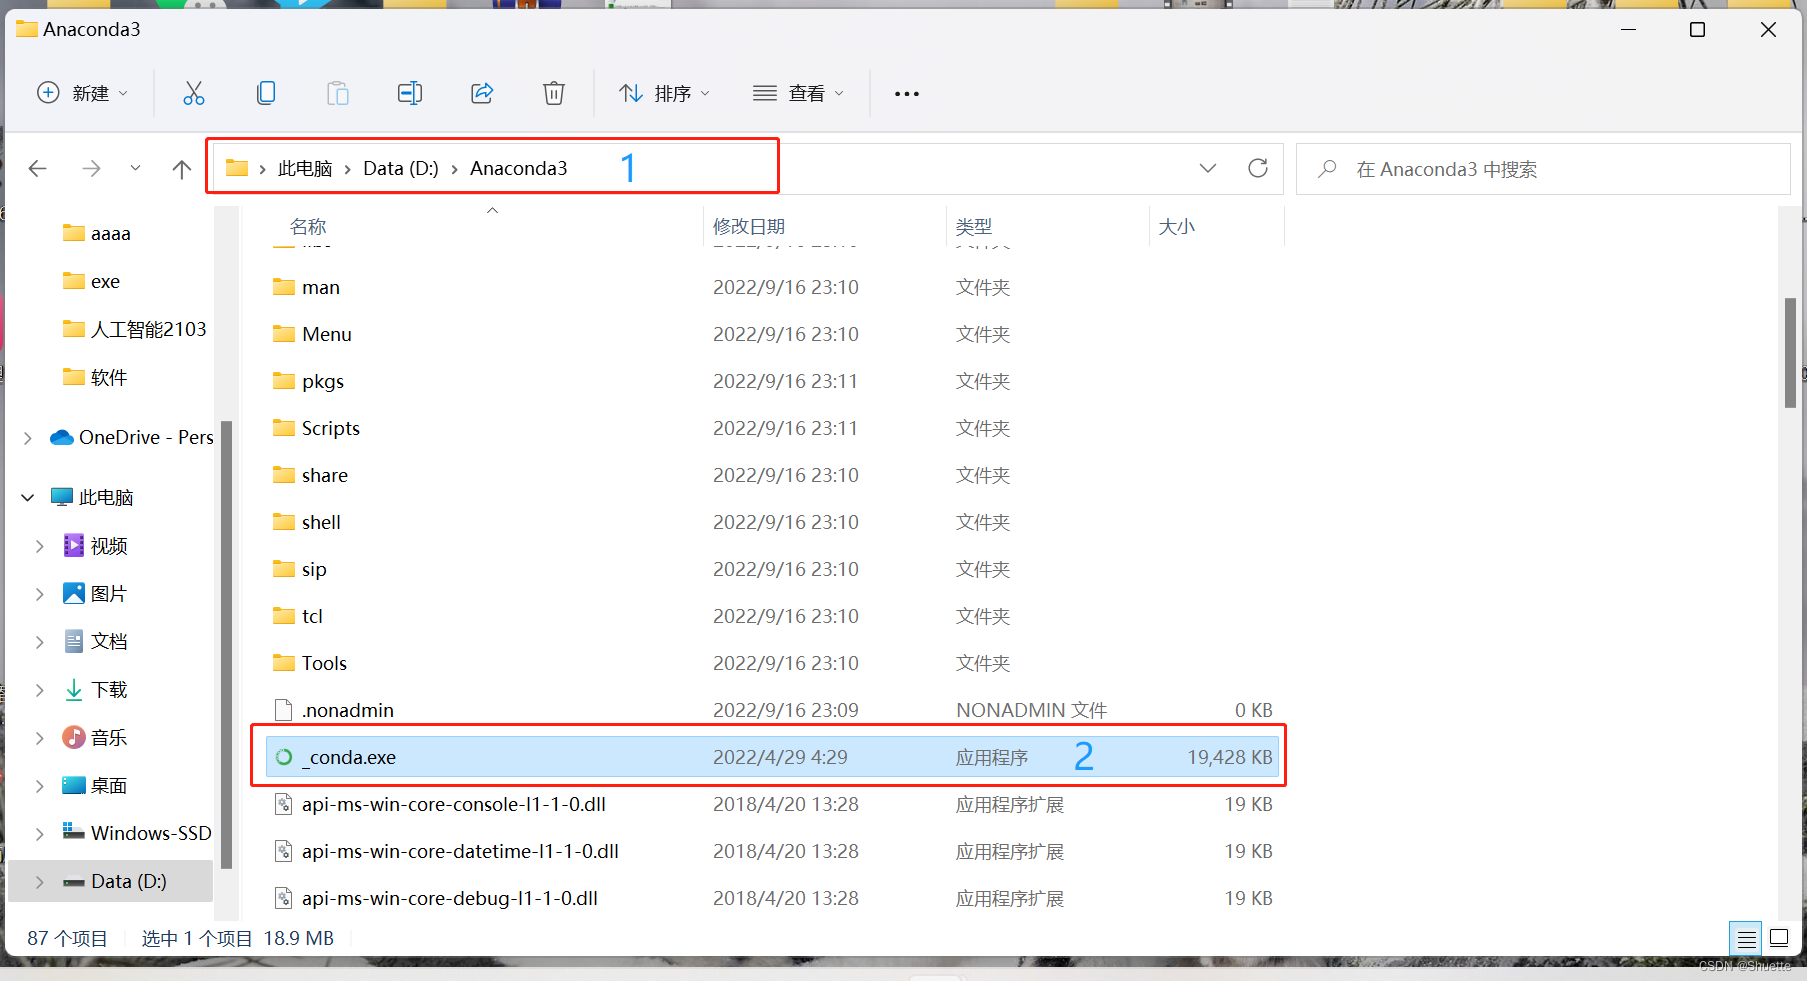The width and height of the screenshot is (1807, 981).
Task: Expand the 文档 tree node arrow
Action: (39, 642)
